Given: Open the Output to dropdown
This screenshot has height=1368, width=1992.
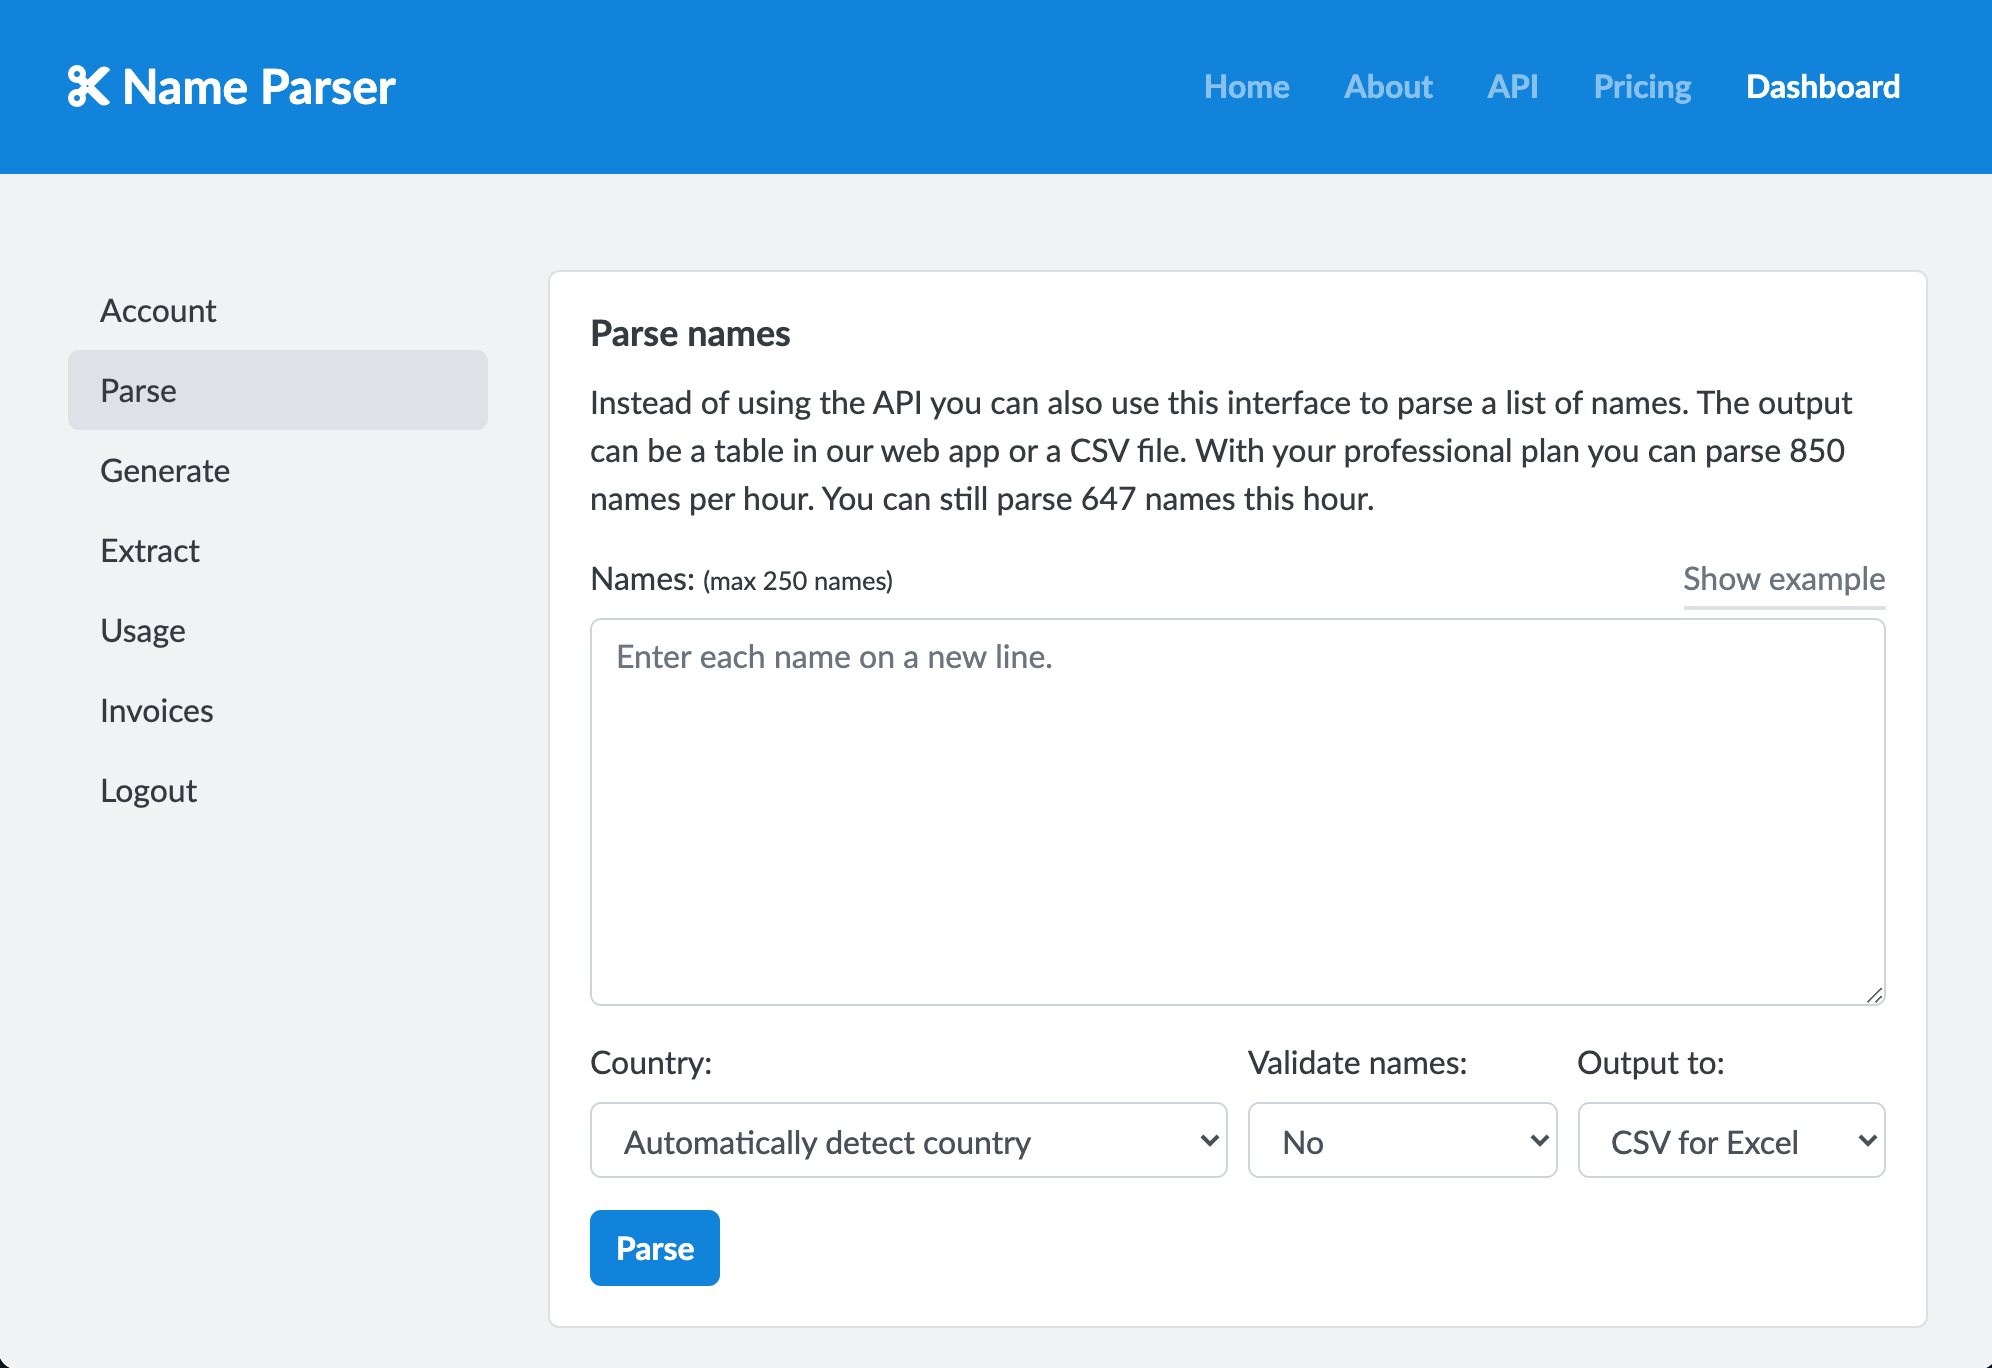Looking at the screenshot, I should coord(1730,1140).
